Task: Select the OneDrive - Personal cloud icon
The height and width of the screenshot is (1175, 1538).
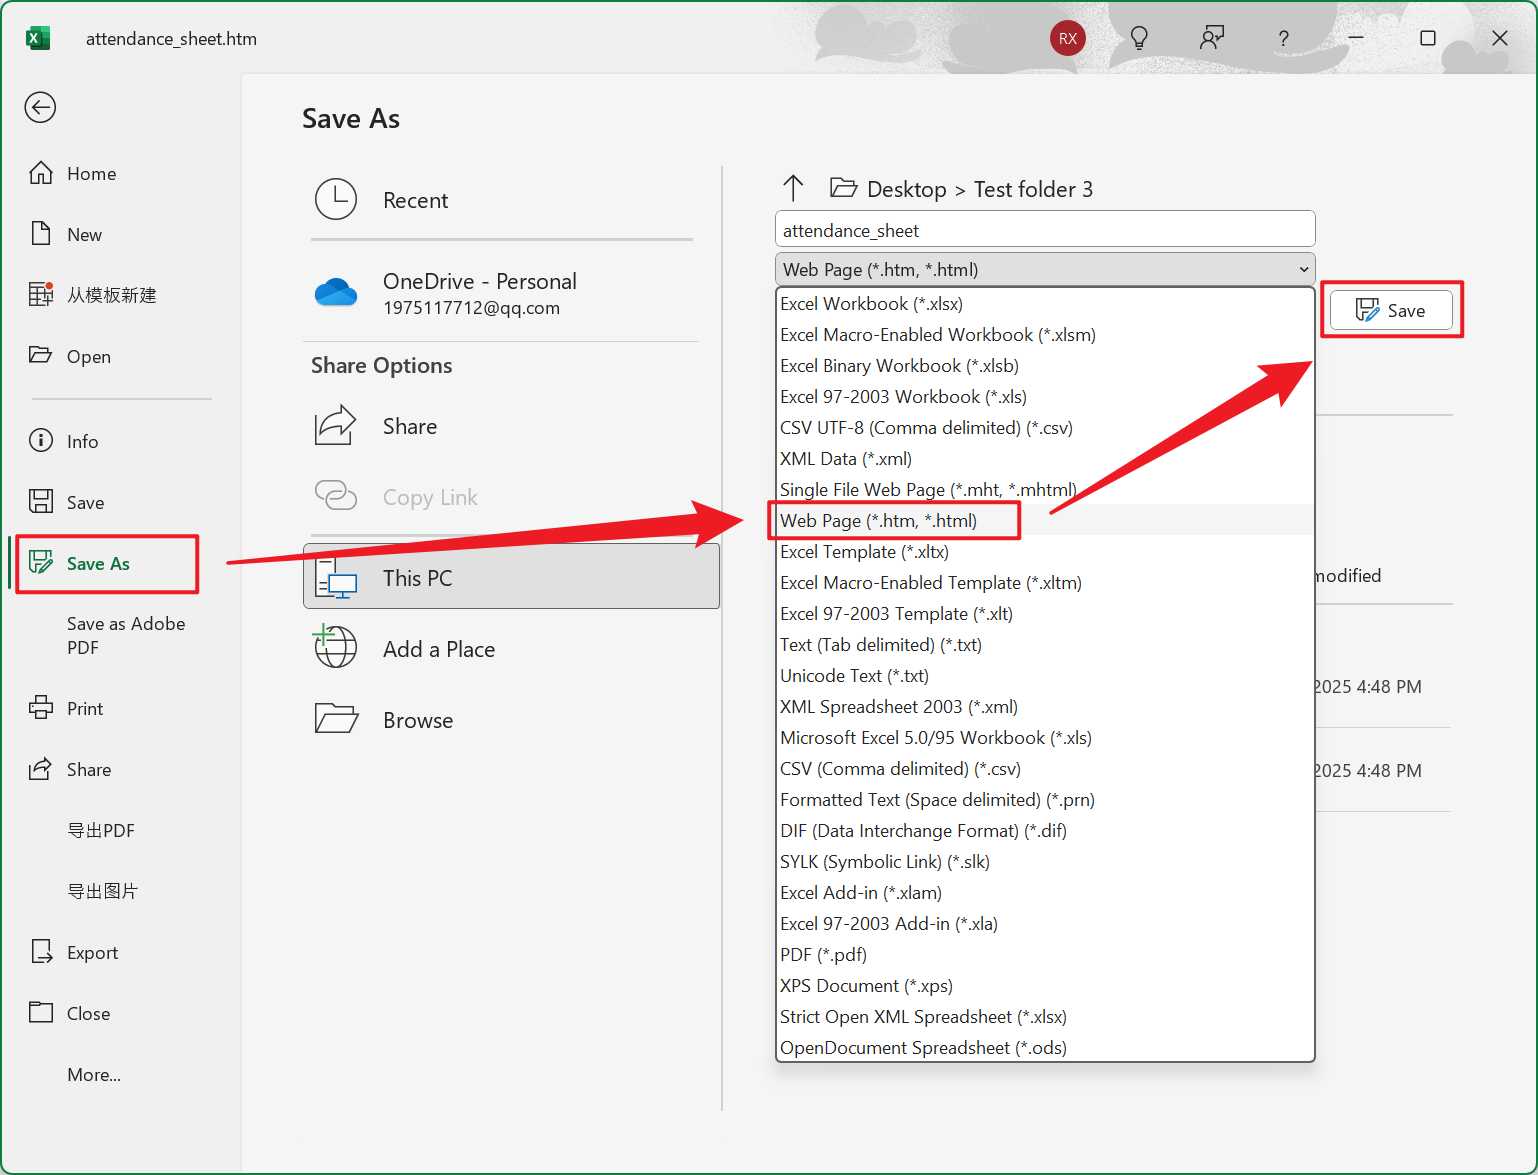Action: pyautogui.click(x=336, y=291)
